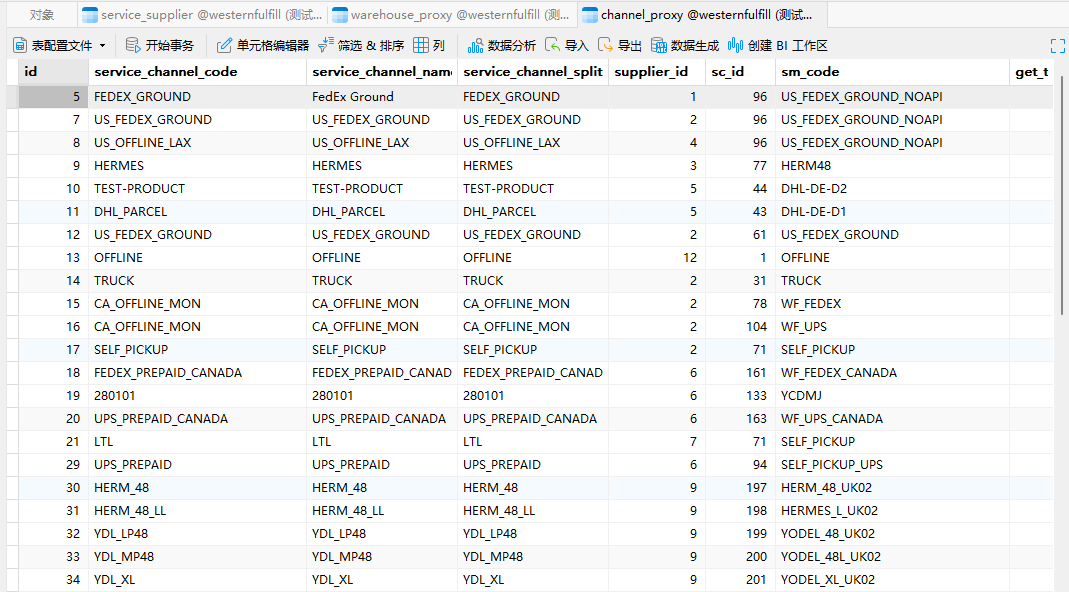
Task: Click the 导出 label
Action: [629, 46]
